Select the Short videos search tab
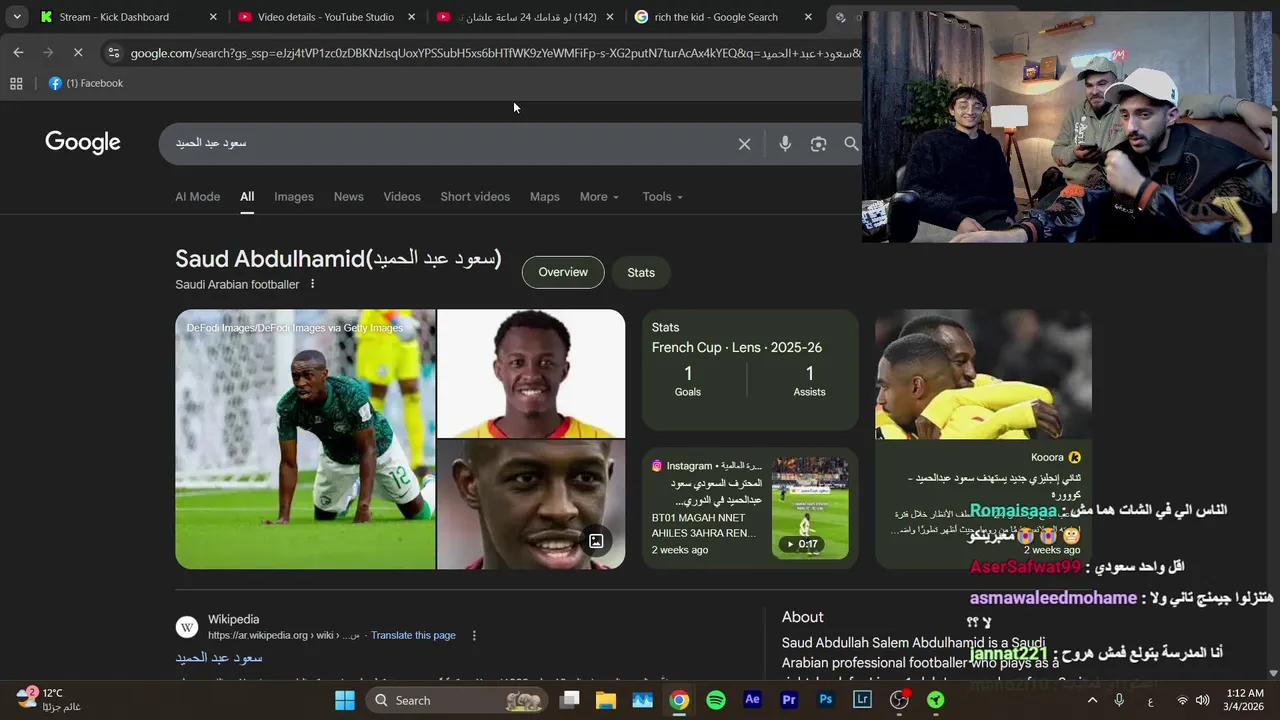This screenshot has width=1280, height=720. tap(475, 197)
